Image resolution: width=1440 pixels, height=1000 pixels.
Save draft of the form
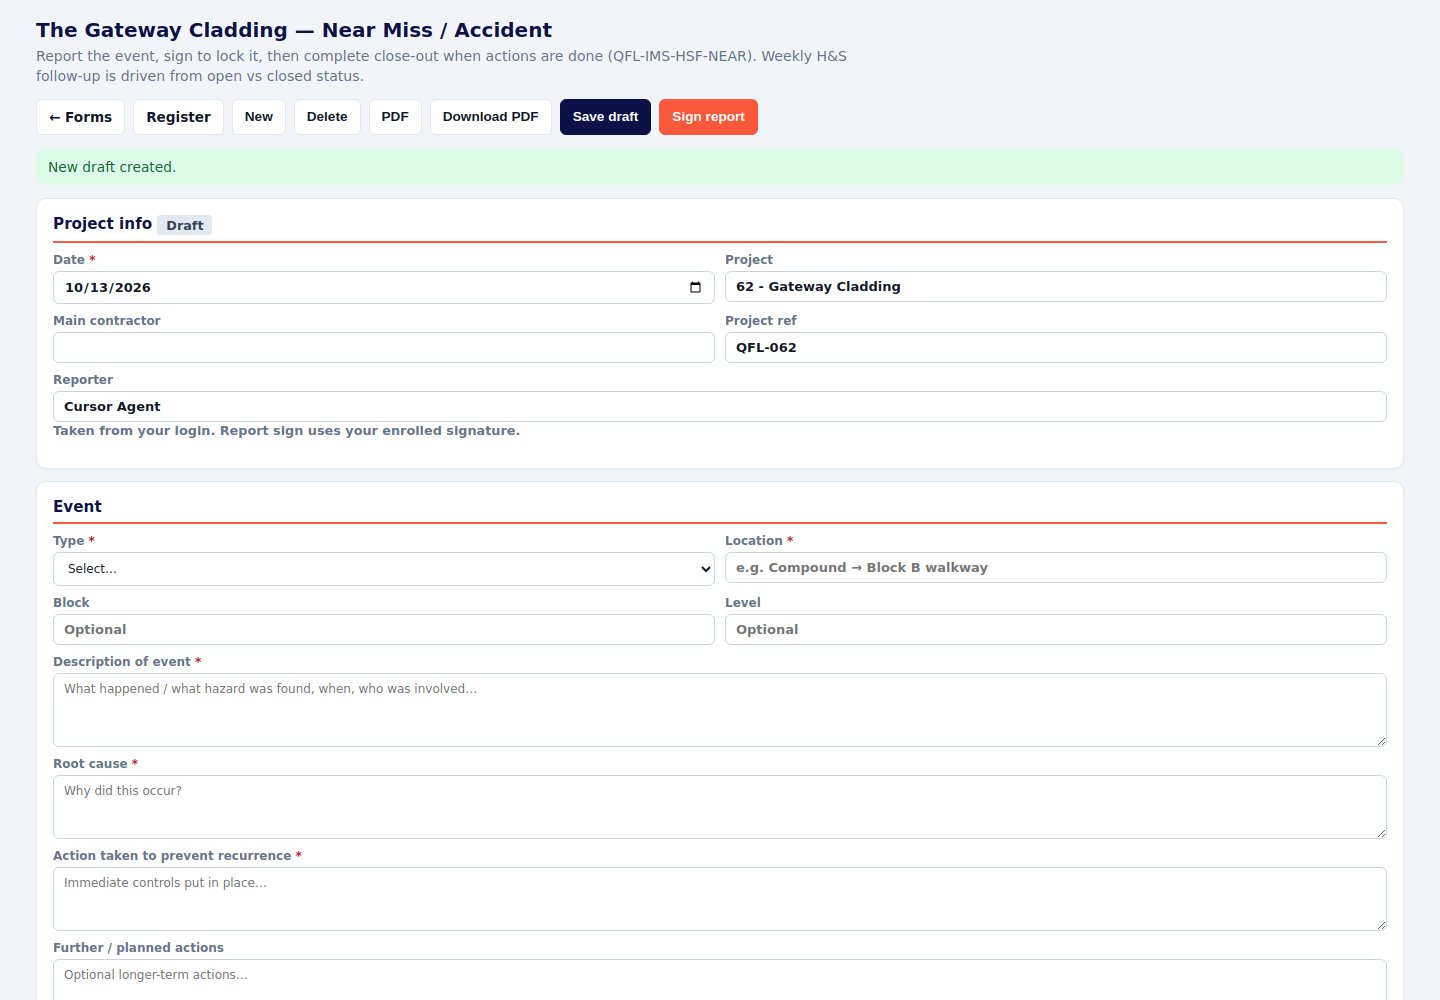(605, 117)
